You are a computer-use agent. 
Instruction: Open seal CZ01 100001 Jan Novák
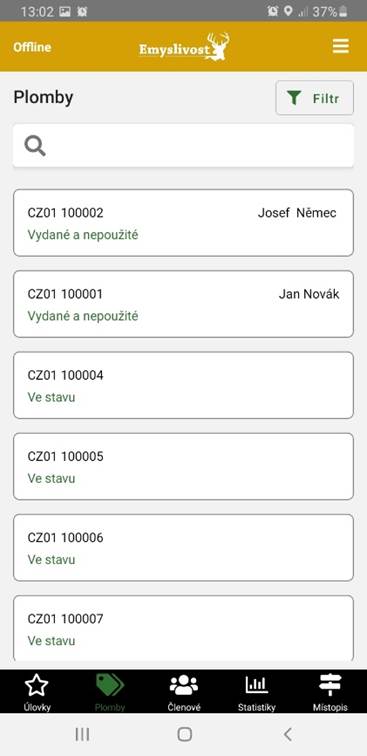[x=183, y=304]
